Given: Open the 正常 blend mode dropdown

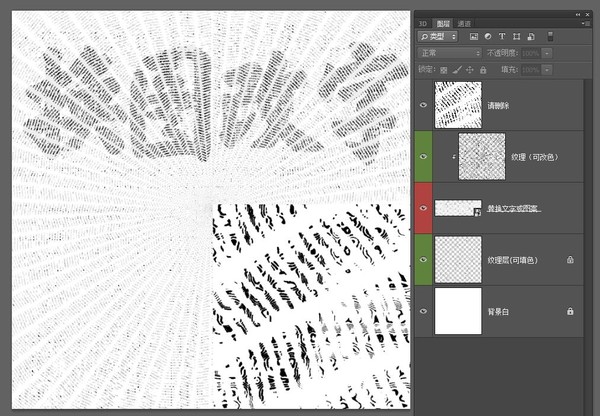Looking at the screenshot, I should [450, 53].
